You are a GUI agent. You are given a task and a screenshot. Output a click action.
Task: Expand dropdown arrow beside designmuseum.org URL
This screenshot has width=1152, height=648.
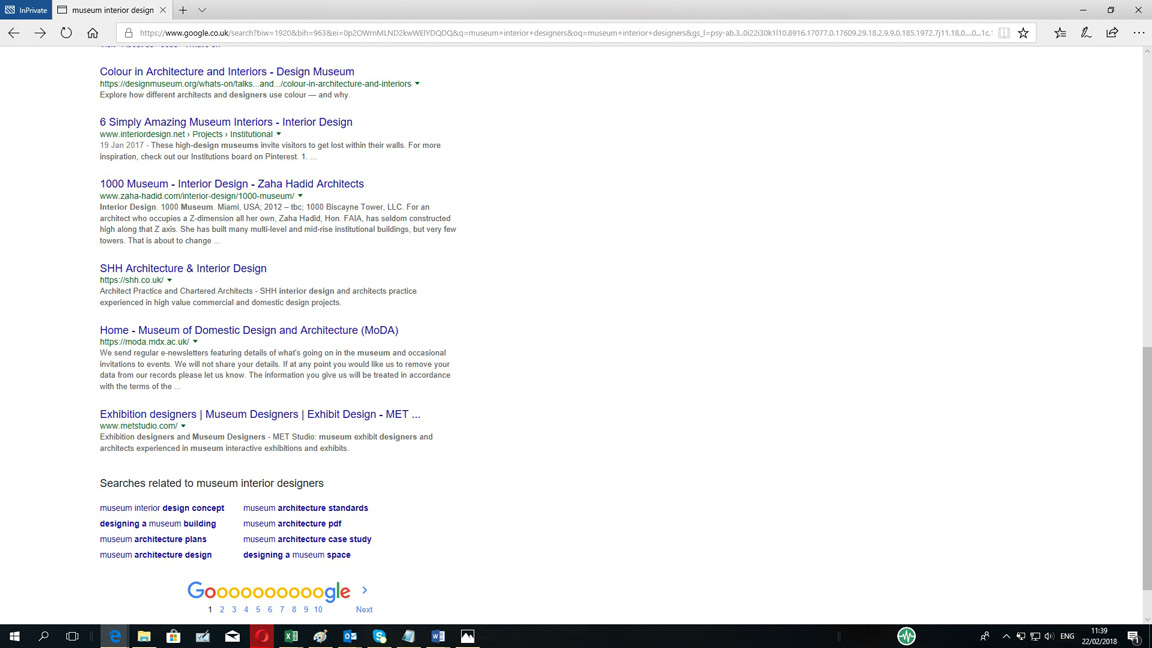pos(417,84)
